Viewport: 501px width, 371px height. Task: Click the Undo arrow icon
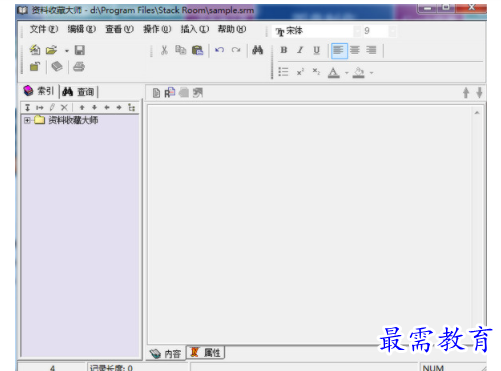(219, 50)
